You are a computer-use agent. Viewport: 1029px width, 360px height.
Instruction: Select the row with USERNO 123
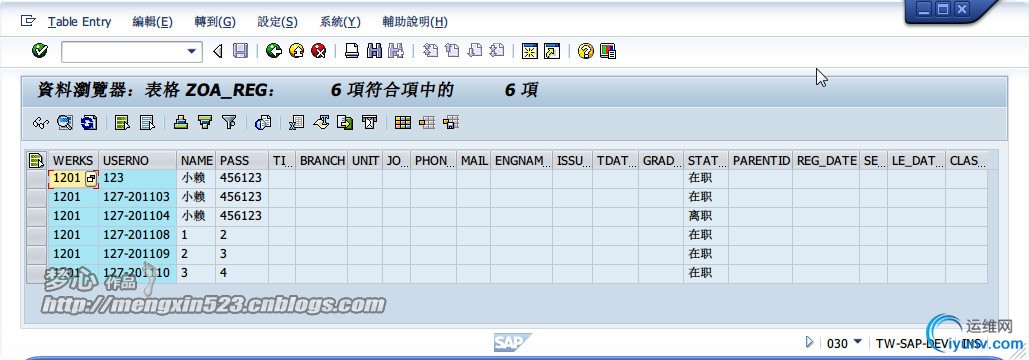click(x=37, y=178)
